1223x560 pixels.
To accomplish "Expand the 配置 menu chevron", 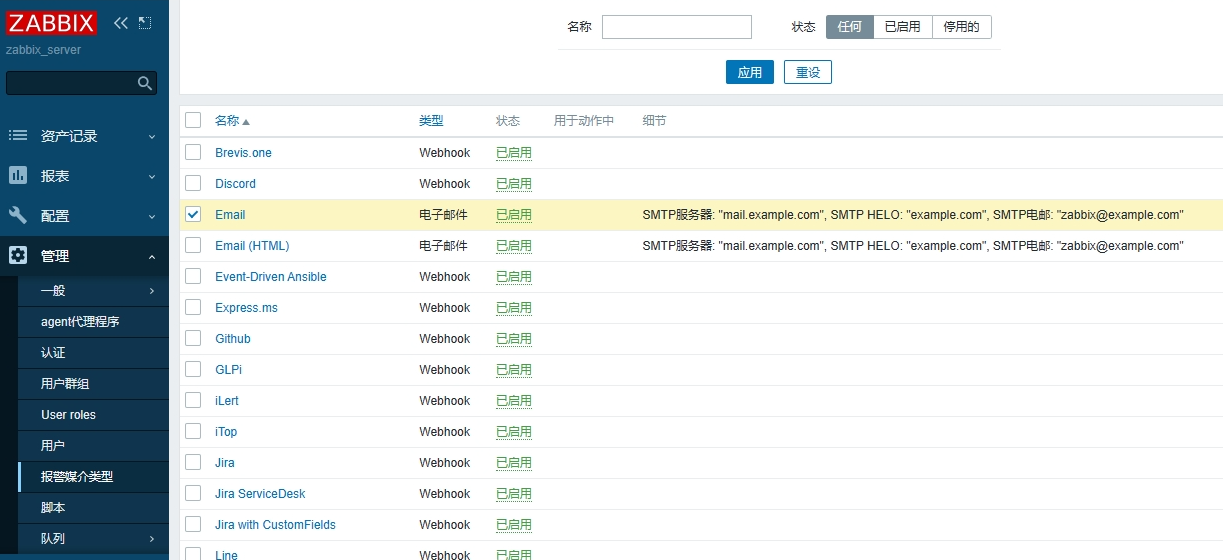I will pyautogui.click(x=152, y=216).
